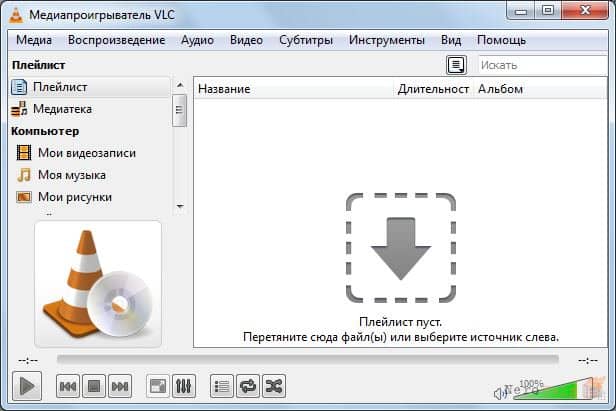Click the drop-files arrow placeholder in playlist
The width and height of the screenshot is (616, 411).
click(401, 248)
